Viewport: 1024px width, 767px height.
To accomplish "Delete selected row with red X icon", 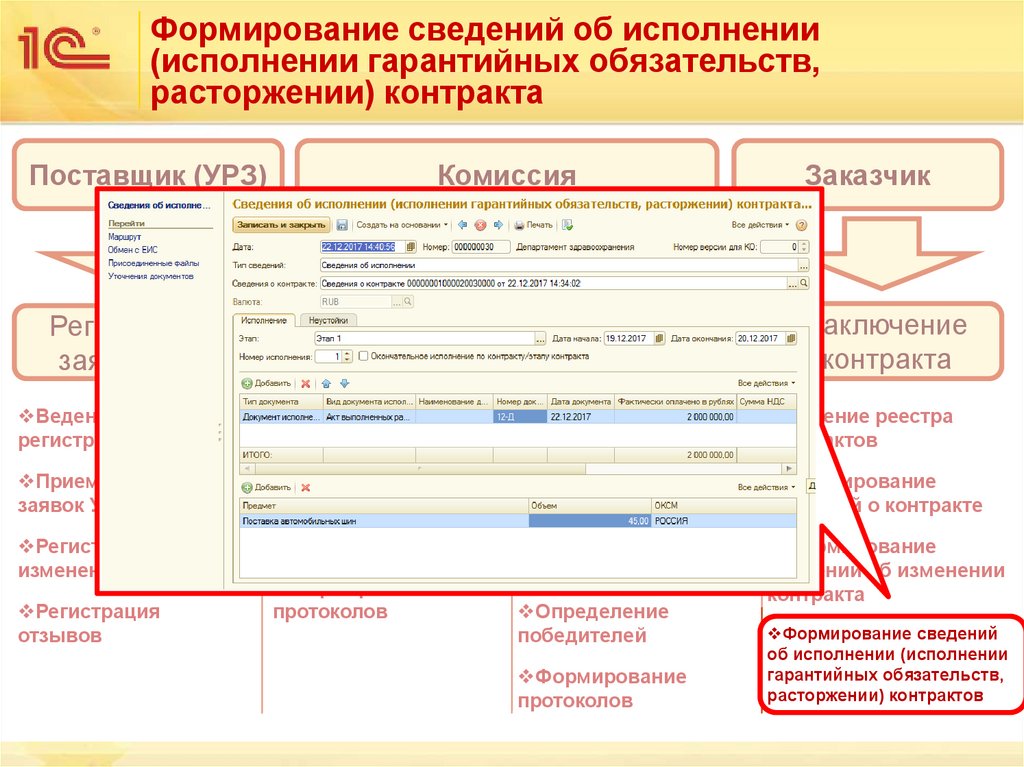I will pyautogui.click(x=305, y=382).
